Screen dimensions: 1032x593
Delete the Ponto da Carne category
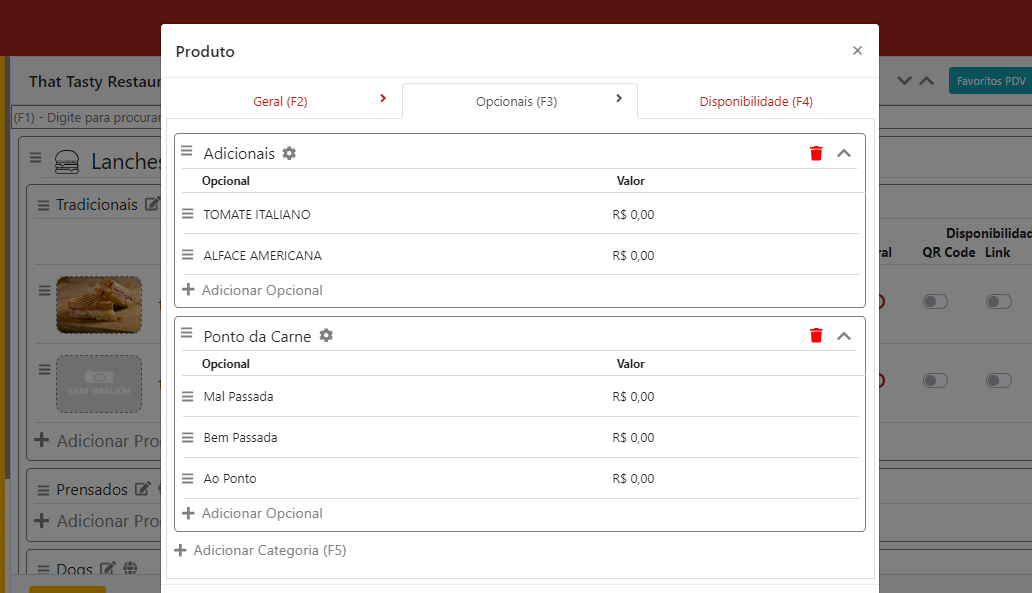pos(816,336)
